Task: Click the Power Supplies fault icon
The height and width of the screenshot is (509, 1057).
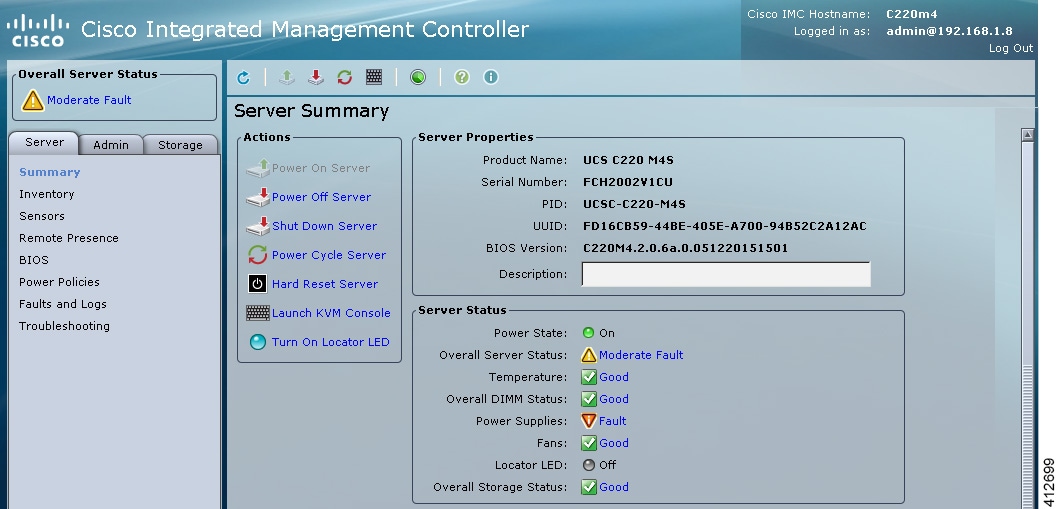Action: click(588, 421)
